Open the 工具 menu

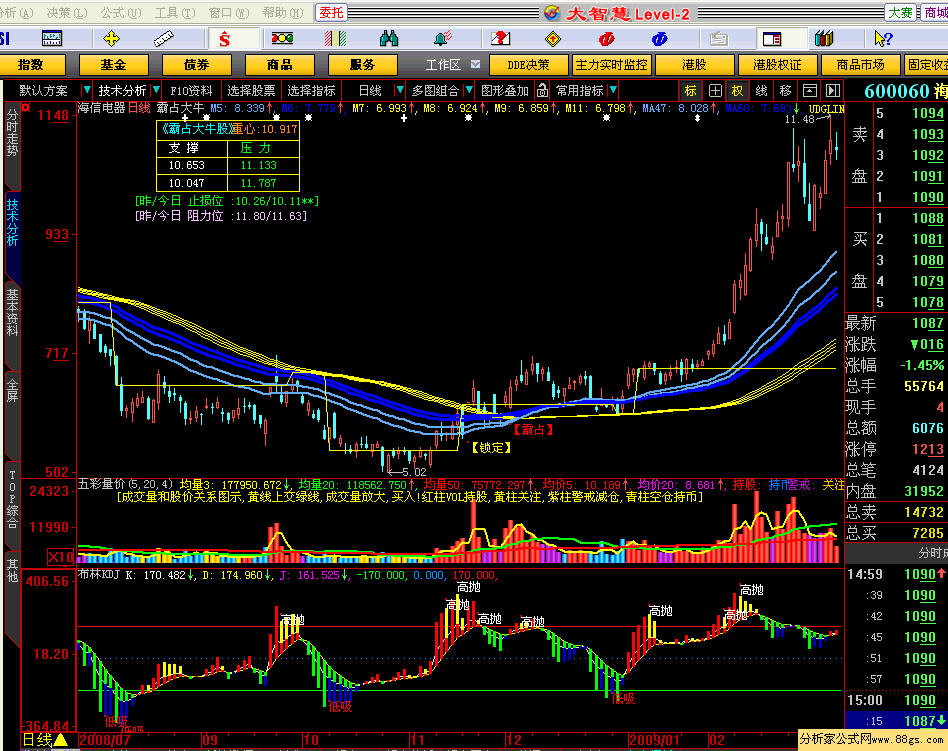[175, 13]
